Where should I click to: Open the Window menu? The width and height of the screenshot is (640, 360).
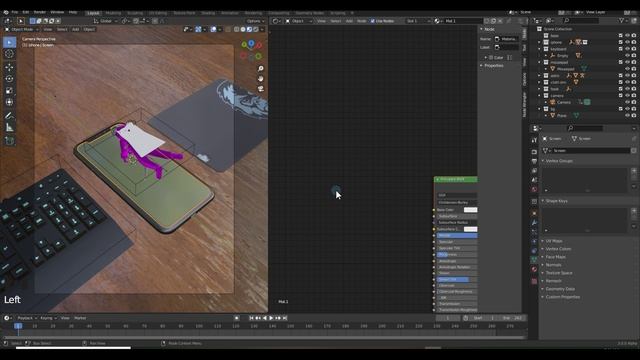57,12
